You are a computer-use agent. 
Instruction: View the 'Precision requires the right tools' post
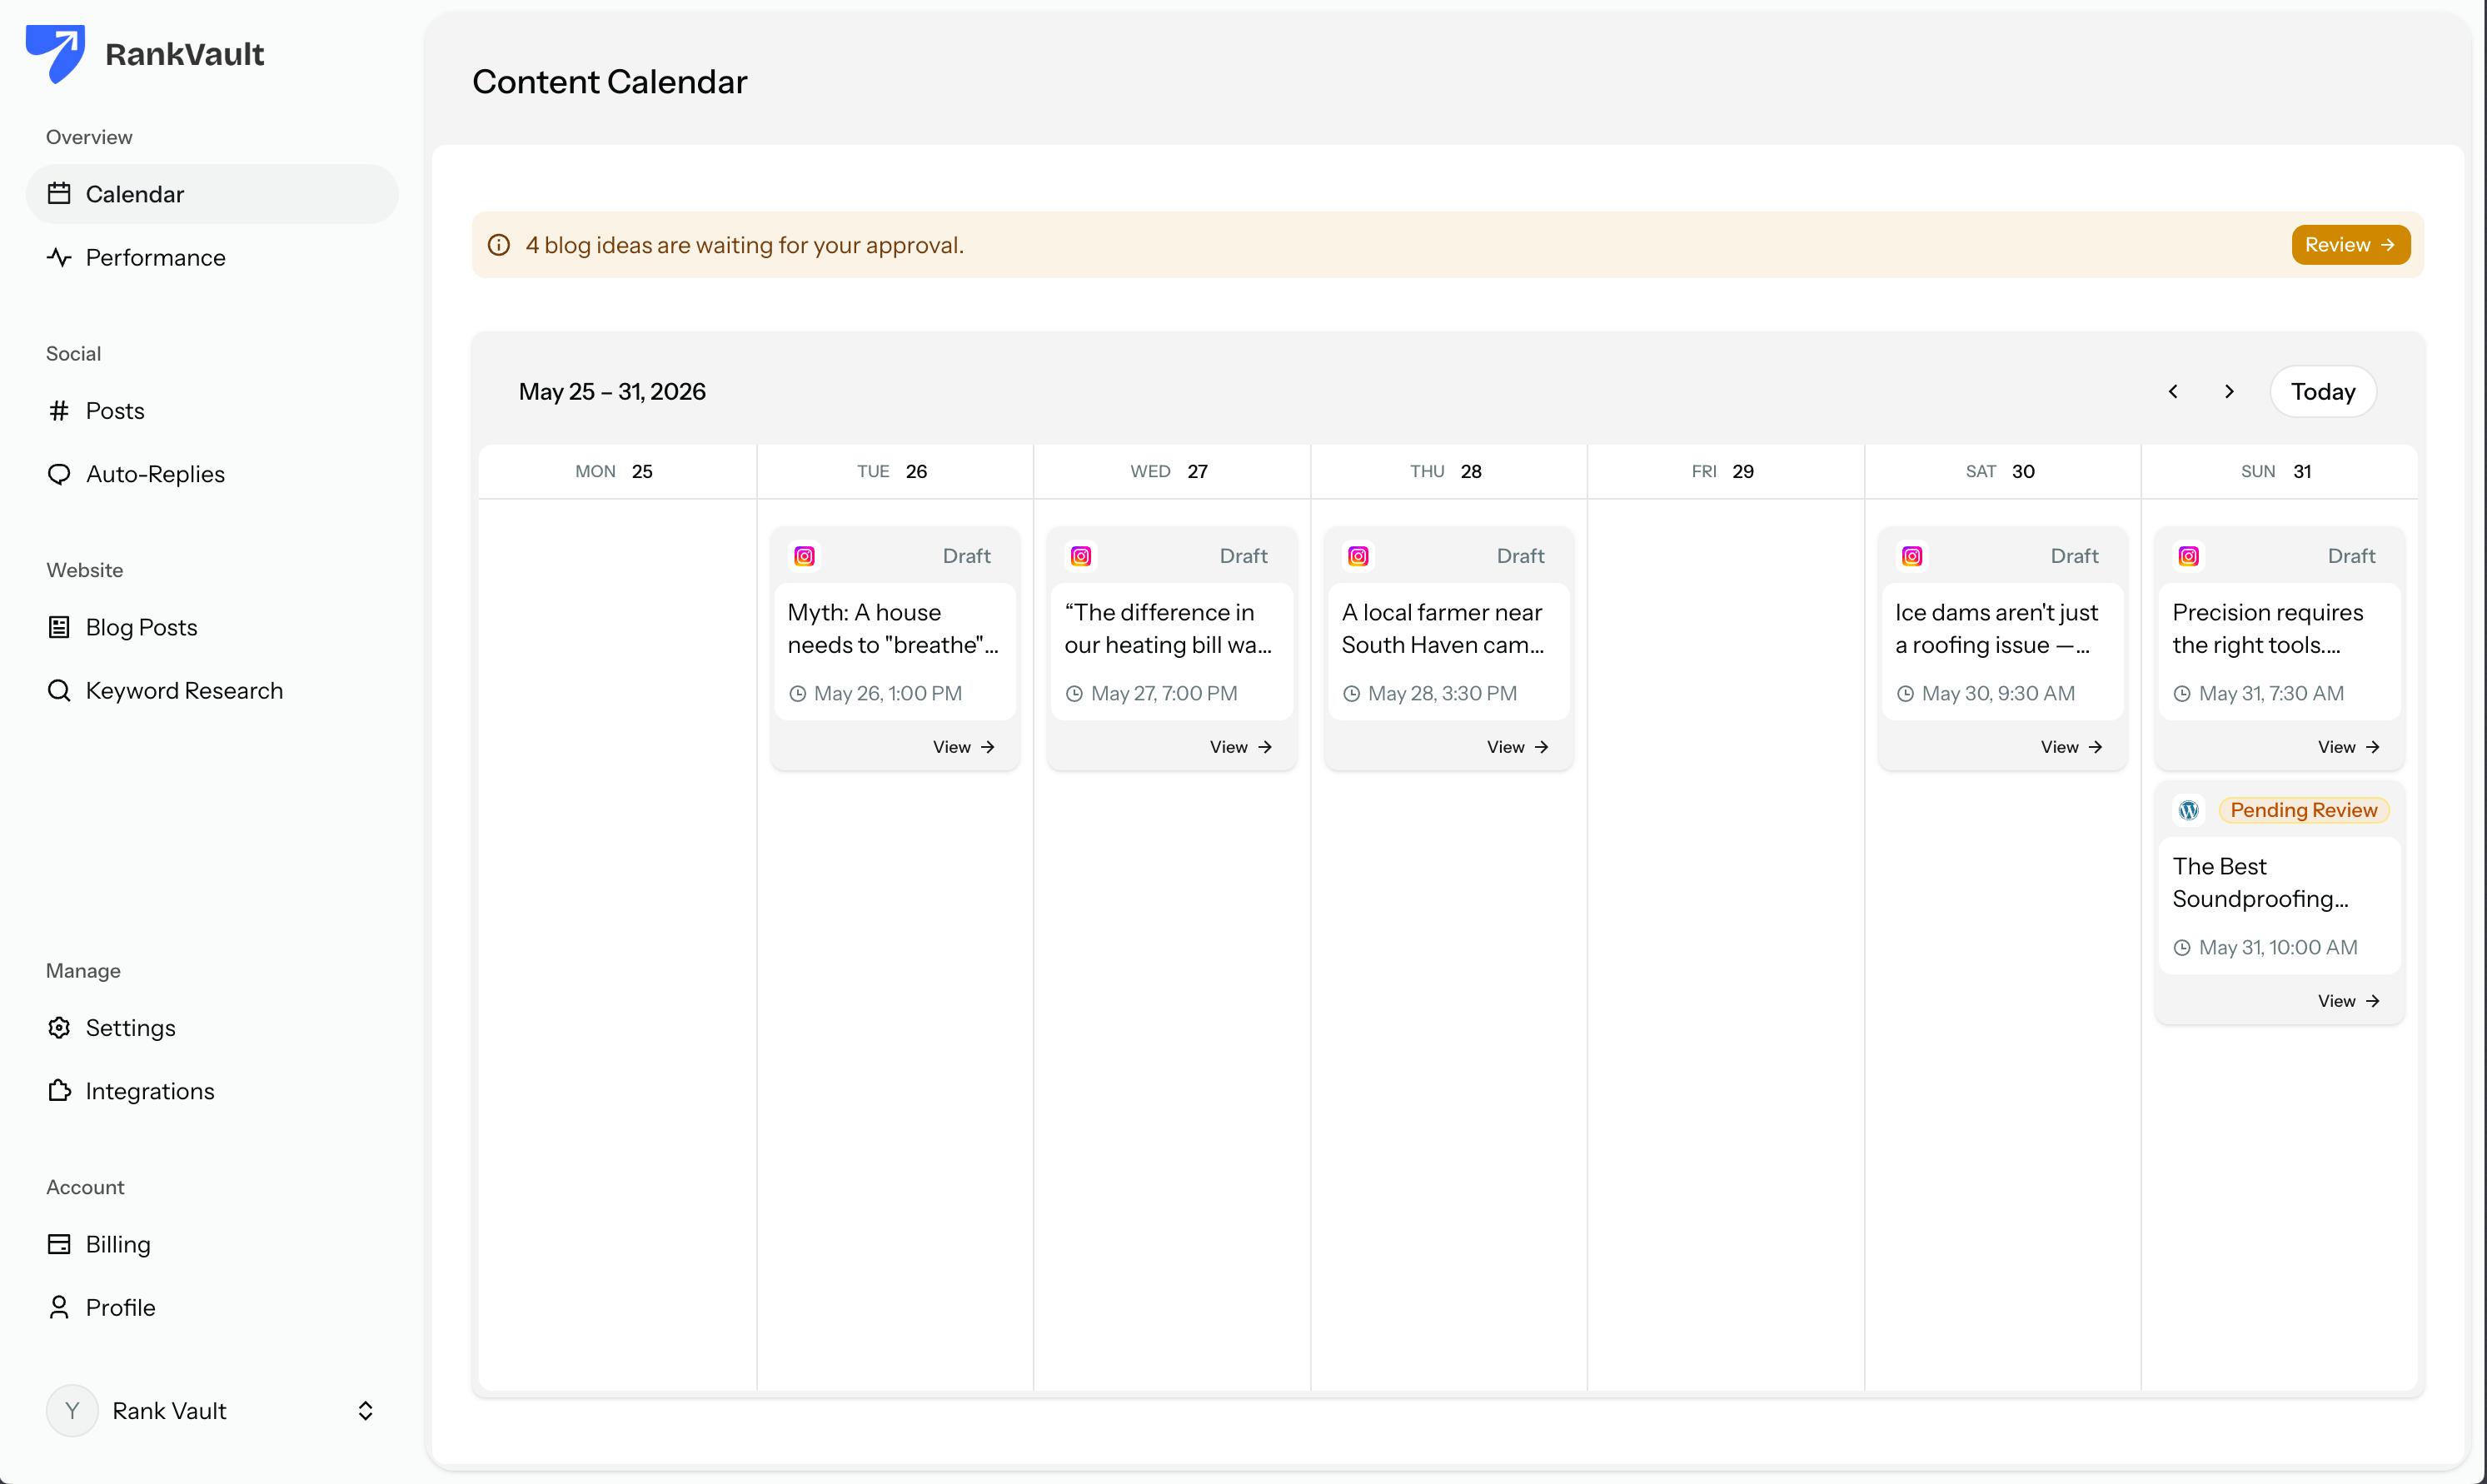coord(2349,747)
